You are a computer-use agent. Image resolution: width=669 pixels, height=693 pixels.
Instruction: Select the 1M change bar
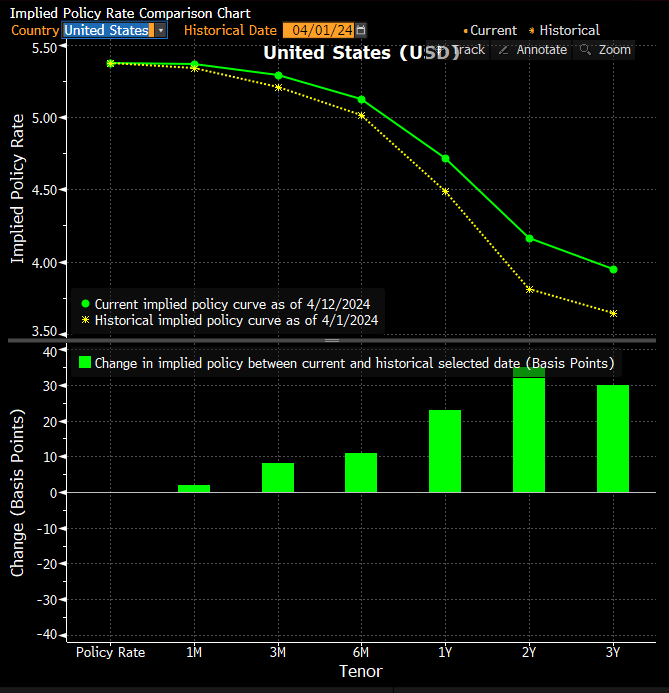tap(194, 488)
